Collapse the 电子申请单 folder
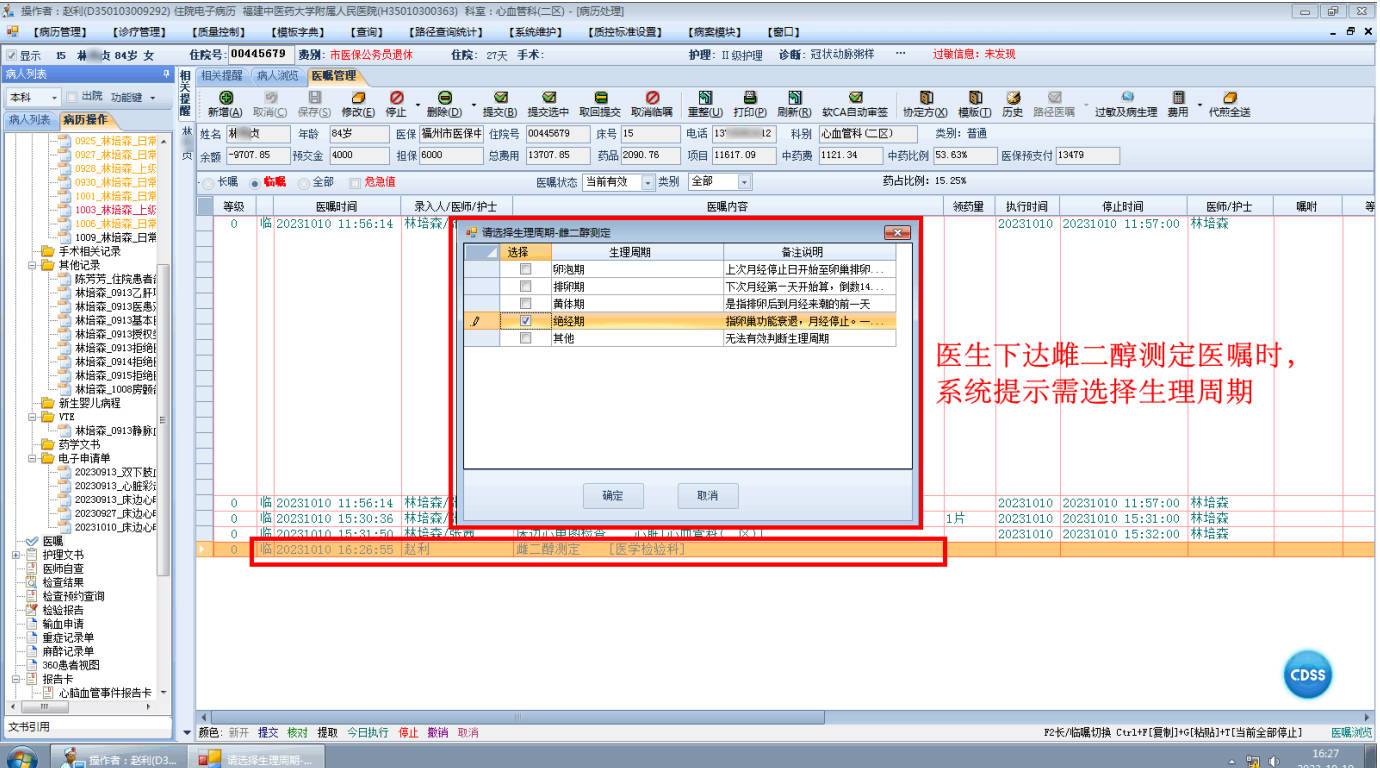 pyautogui.click(x=33, y=458)
